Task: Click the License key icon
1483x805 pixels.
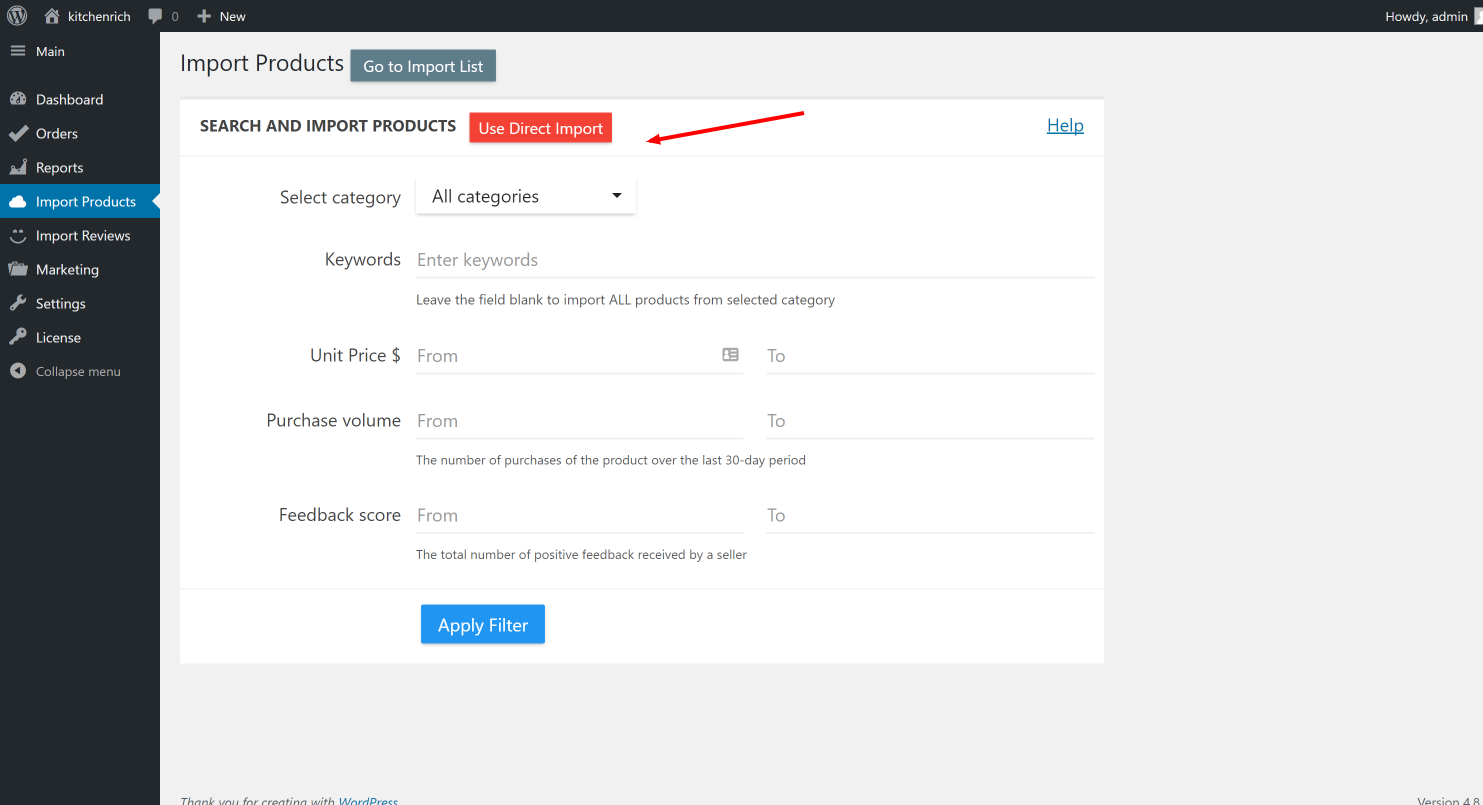Action: [18, 337]
